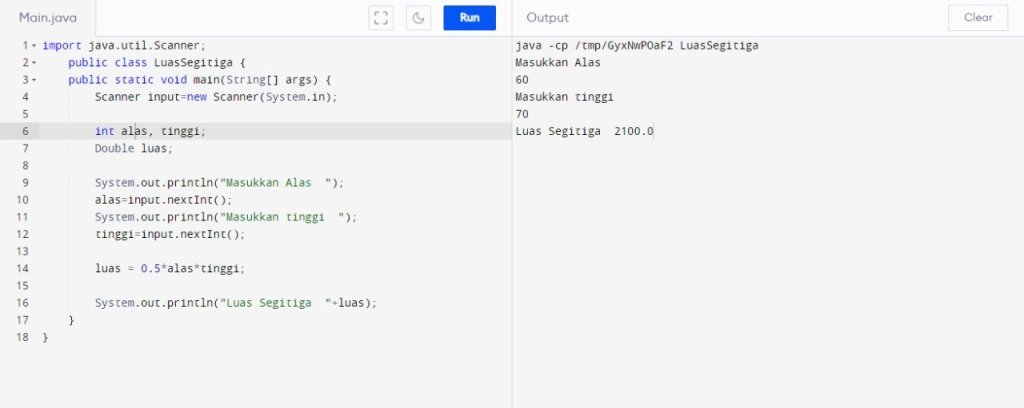Click the "Masukkan Alas" println statement
The height and width of the screenshot is (408, 1024).
point(219,183)
